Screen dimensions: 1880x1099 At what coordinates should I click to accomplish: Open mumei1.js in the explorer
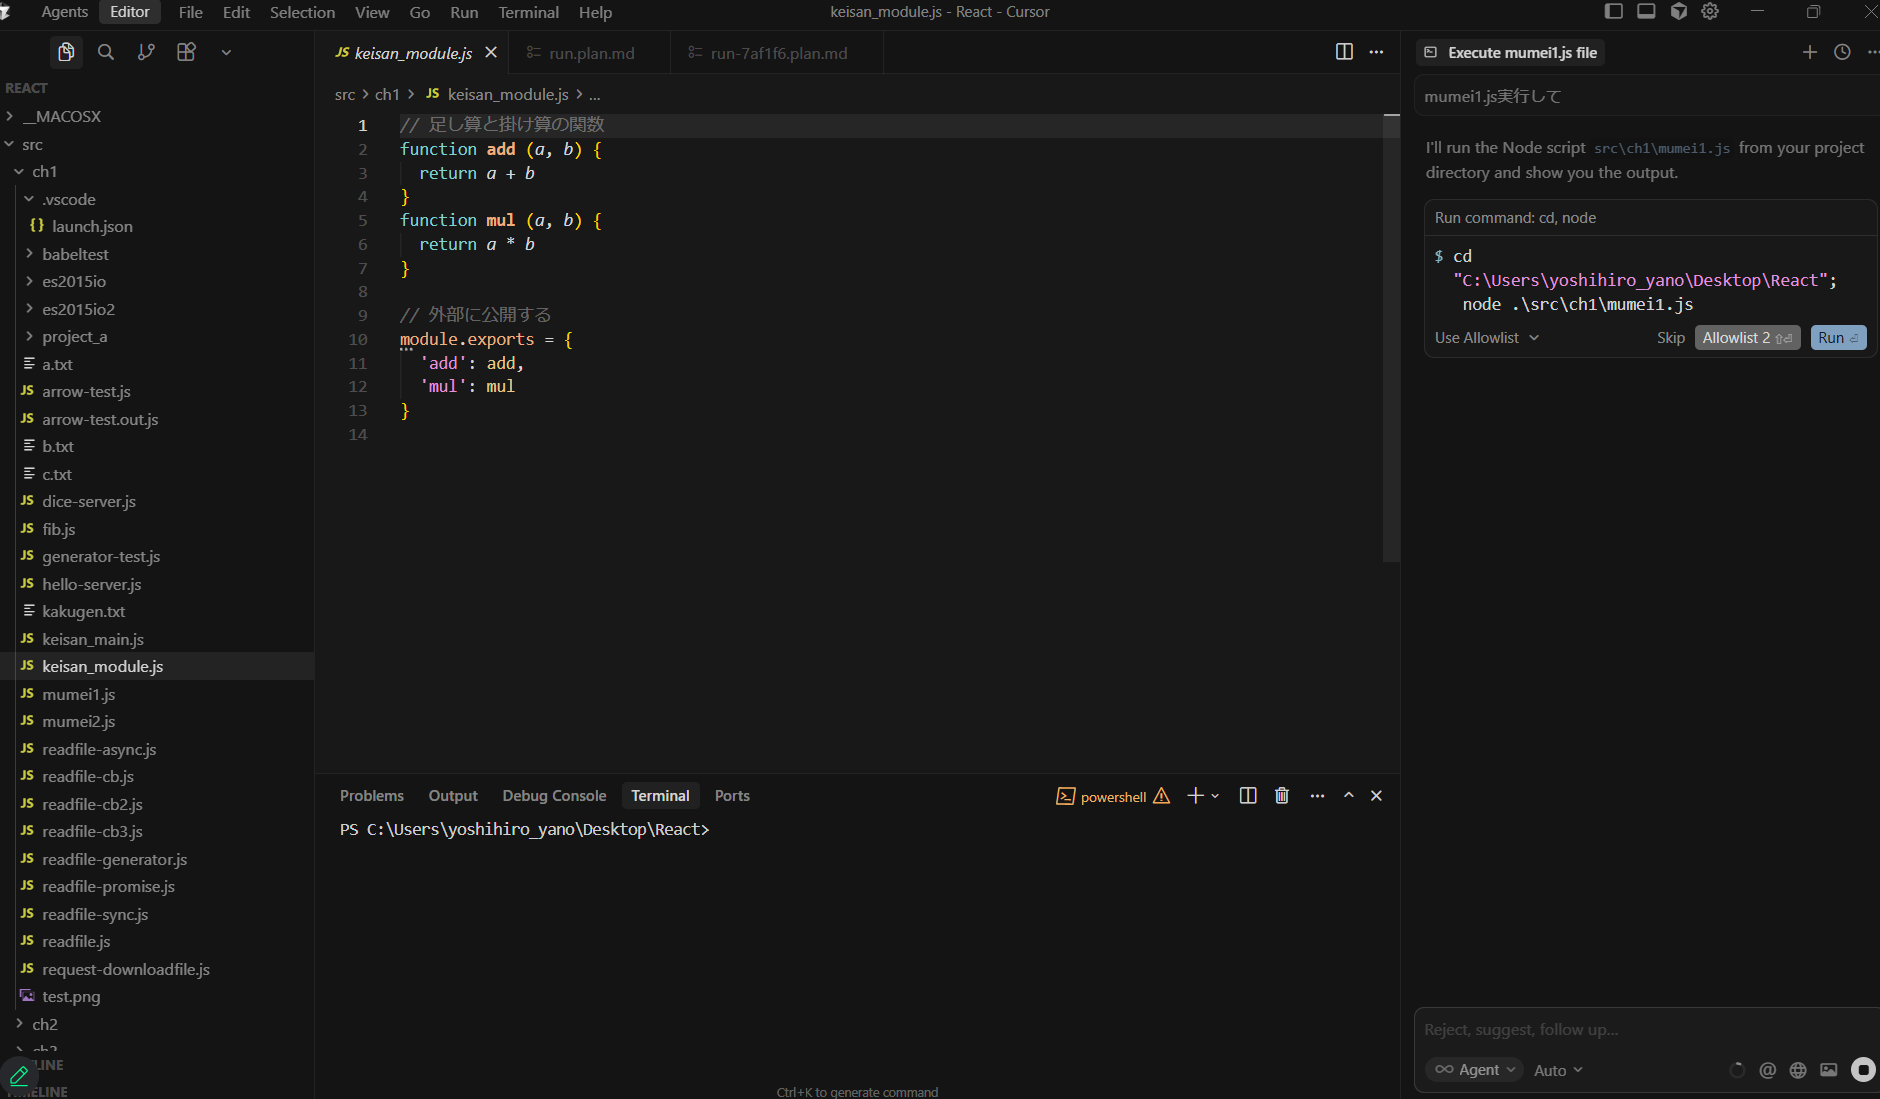pyautogui.click(x=157, y=695)
